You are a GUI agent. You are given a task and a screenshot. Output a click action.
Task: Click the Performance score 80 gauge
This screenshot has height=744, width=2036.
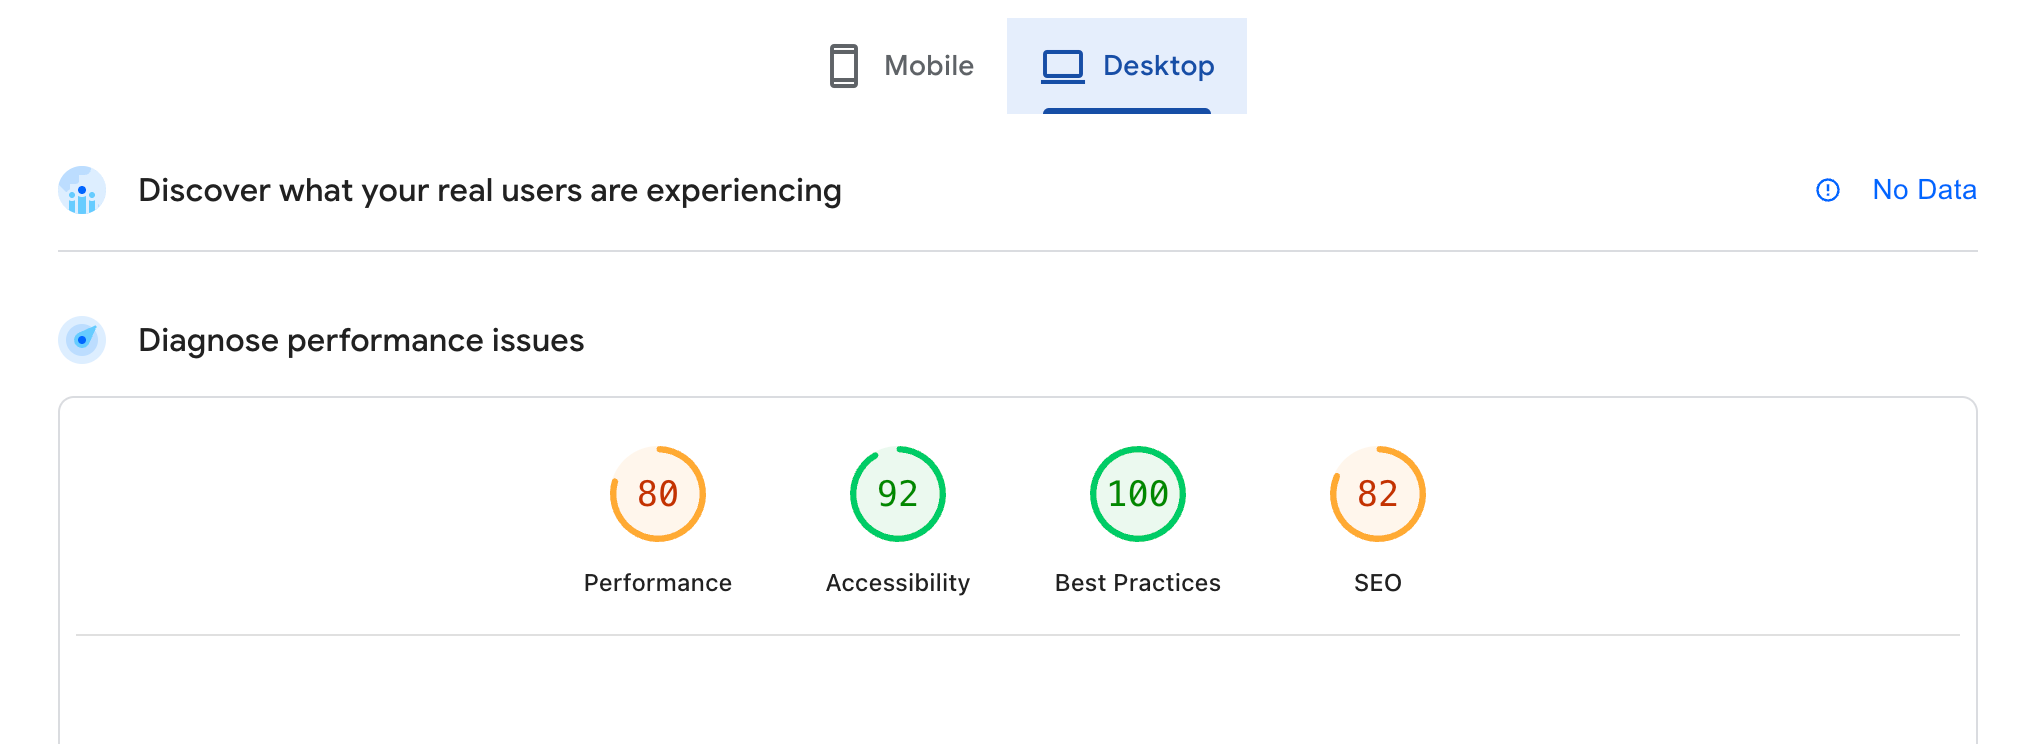point(658,494)
